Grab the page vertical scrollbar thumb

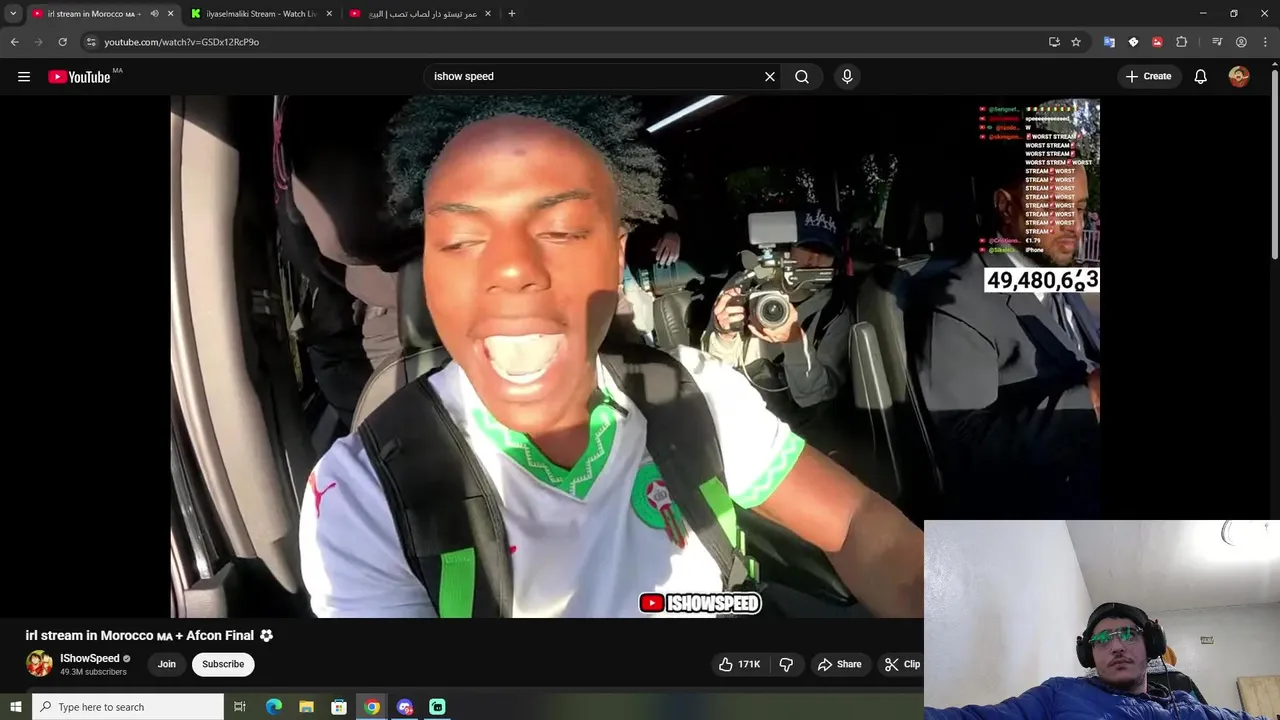coord(1274,165)
